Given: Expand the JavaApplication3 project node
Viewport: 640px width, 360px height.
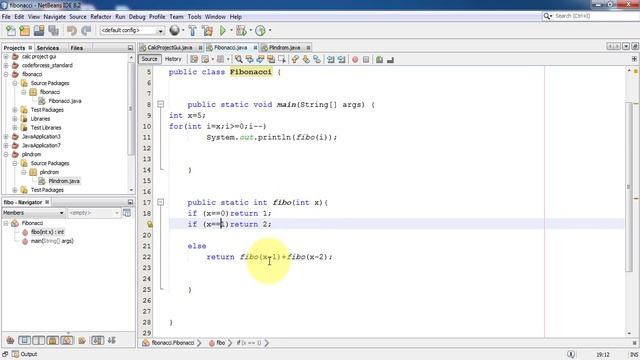Looking at the screenshot, I should 6,137.
